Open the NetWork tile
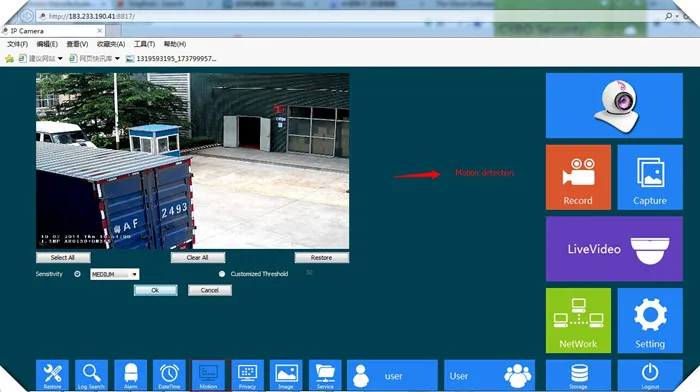 click(578, 320)
